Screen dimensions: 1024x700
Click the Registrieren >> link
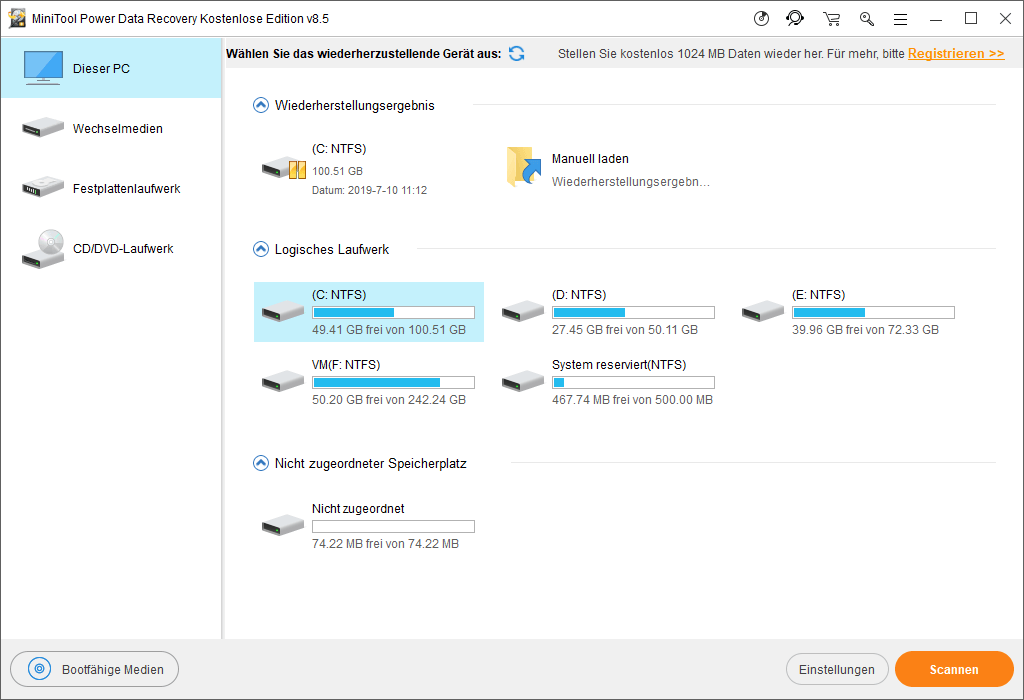[x=955, y=54]
